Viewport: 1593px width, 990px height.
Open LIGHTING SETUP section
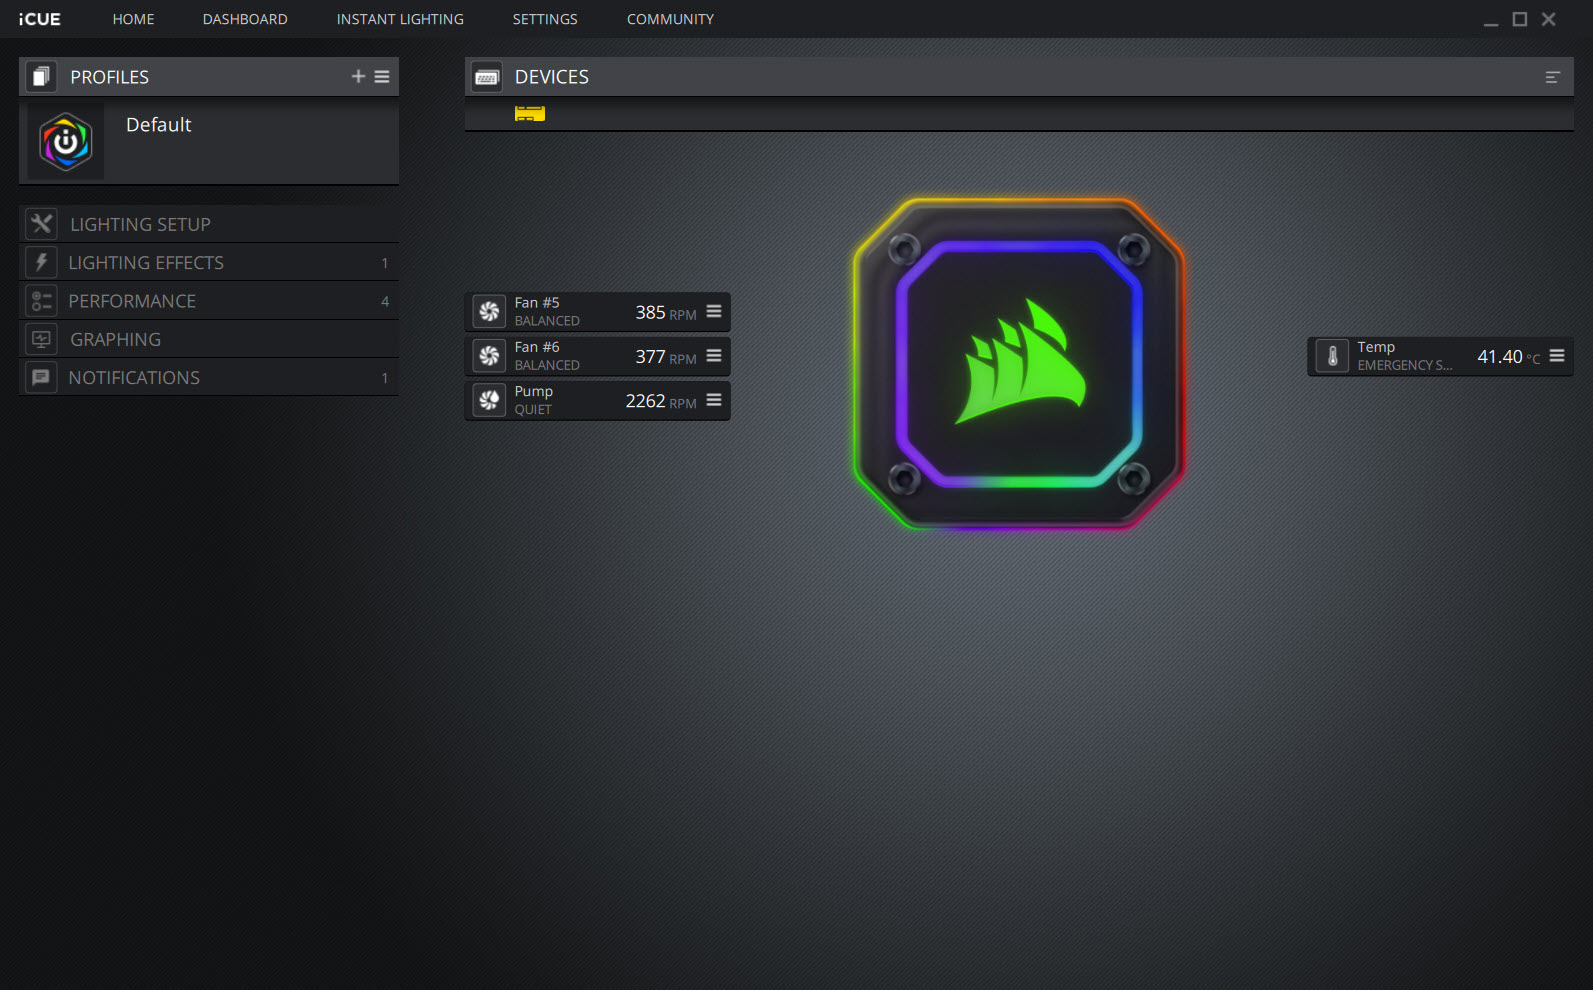coord(140,225)
